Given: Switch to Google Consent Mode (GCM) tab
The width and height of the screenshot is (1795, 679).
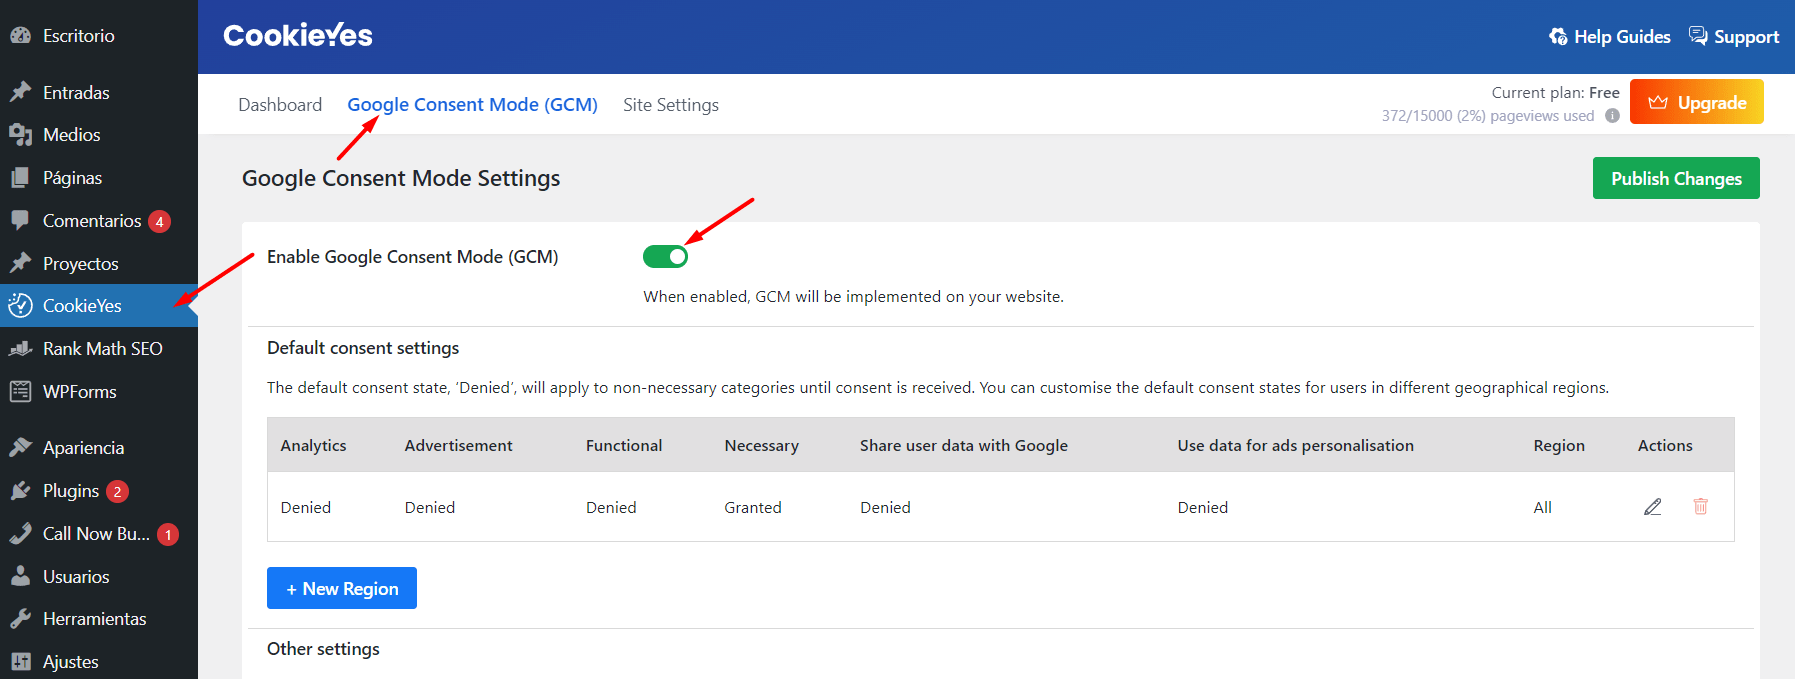Looking at the screenshot, I should [472, 104].
